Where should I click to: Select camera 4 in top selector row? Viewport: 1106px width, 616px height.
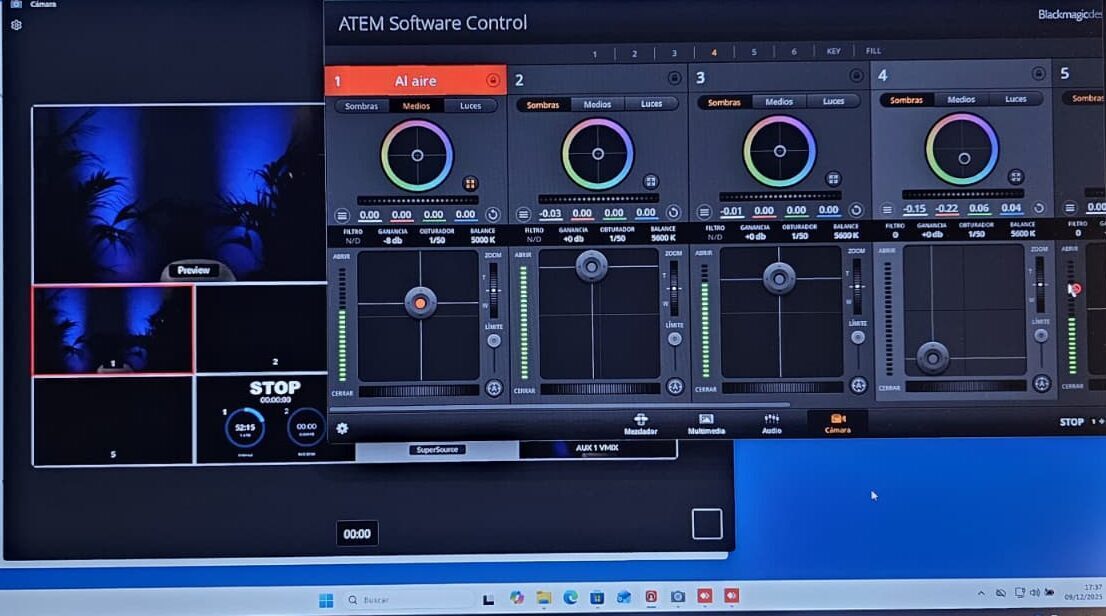714,53
